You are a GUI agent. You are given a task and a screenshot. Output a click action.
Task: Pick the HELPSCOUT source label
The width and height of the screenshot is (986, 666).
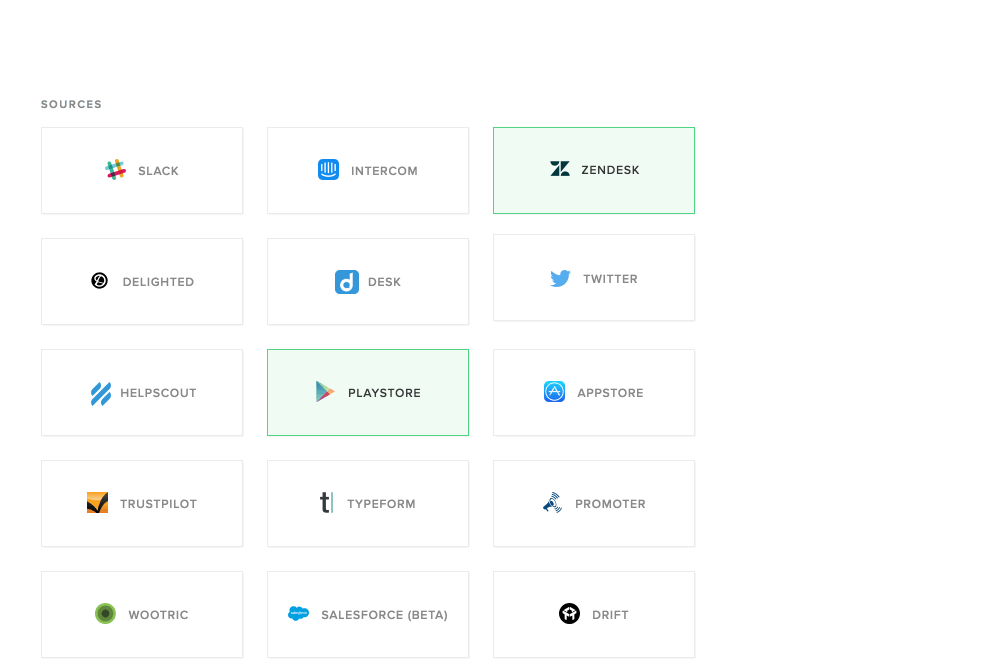click(x=158, y=393)
